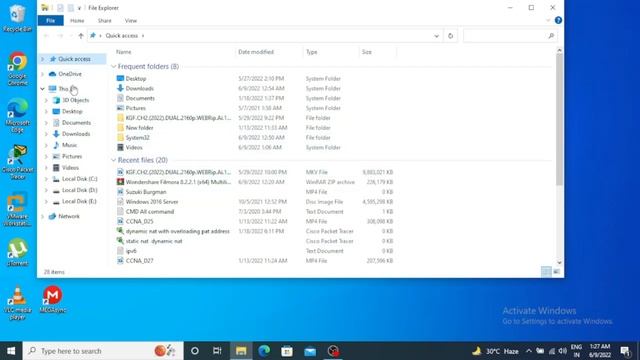Viewport: 640px width, 360px height.
Task: Select the Suzuki Burgman MP4 file
Action: click(146, 192)
